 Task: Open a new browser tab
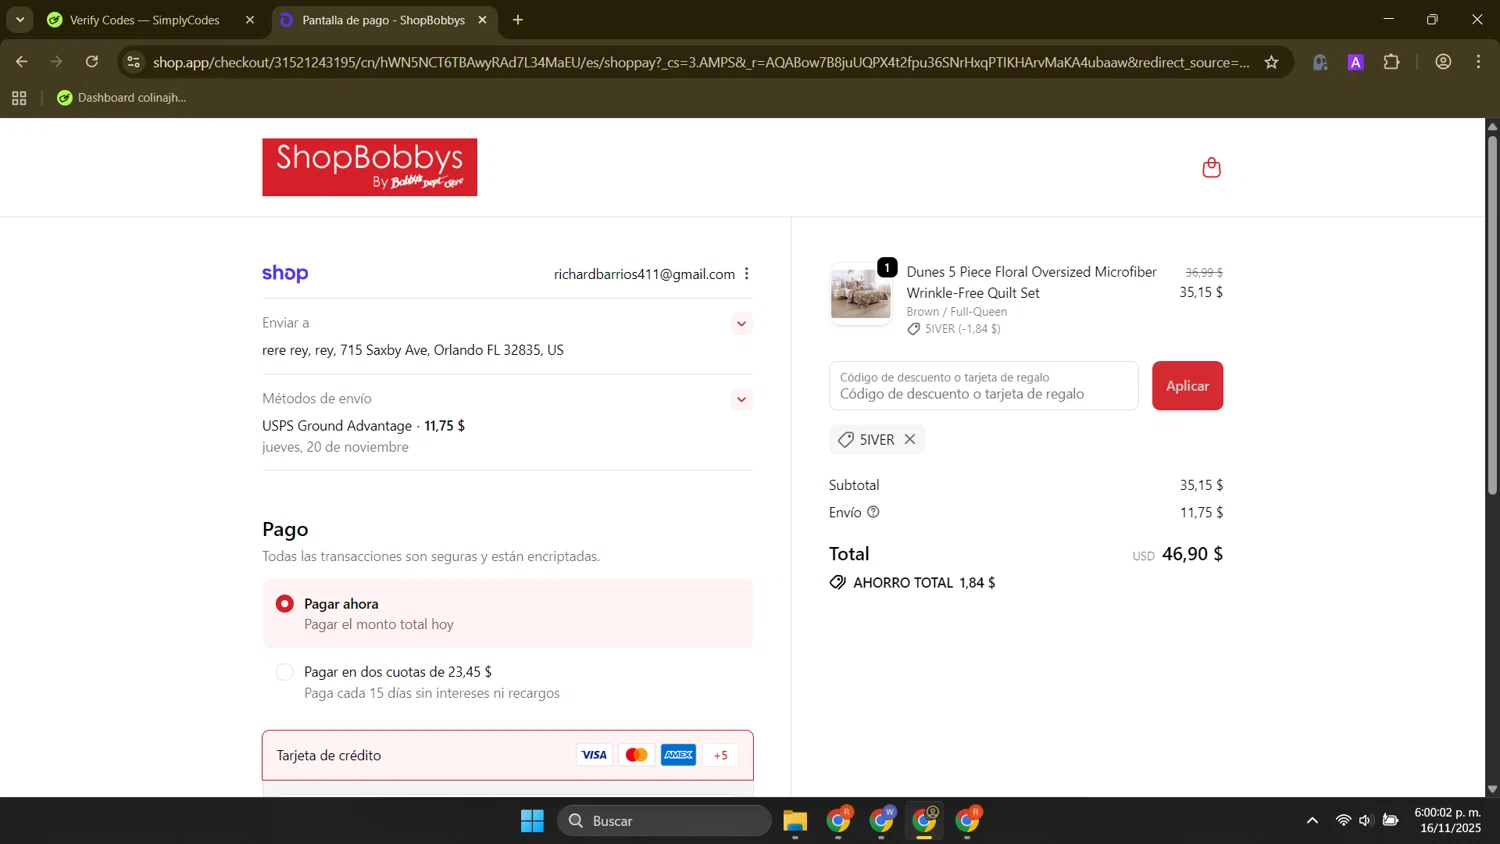(x=517, y=20)
